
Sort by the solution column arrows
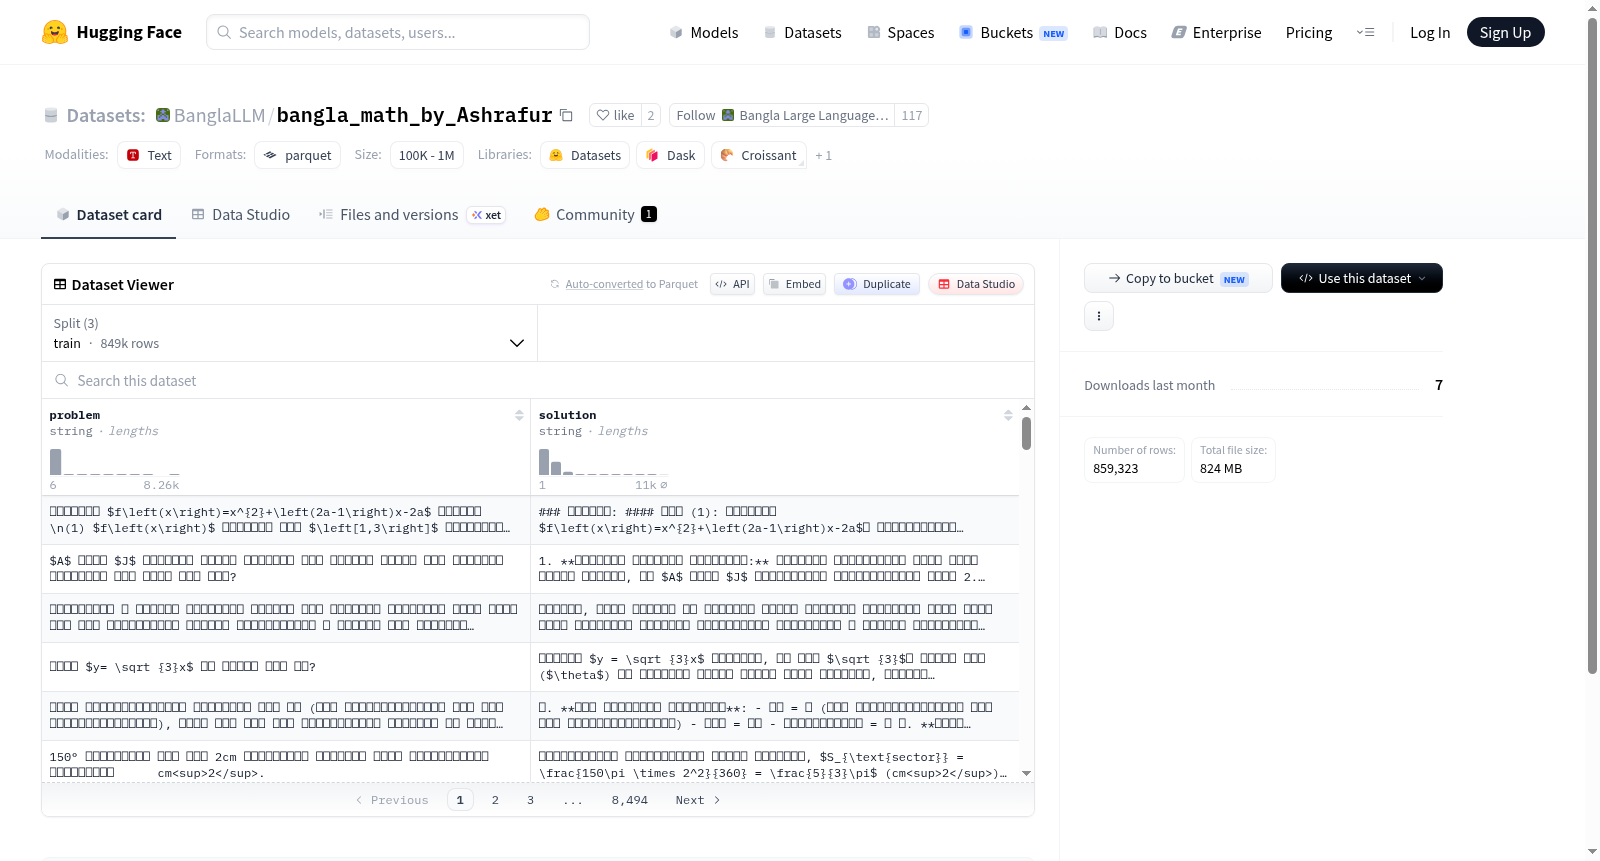tap(1008, 415)
